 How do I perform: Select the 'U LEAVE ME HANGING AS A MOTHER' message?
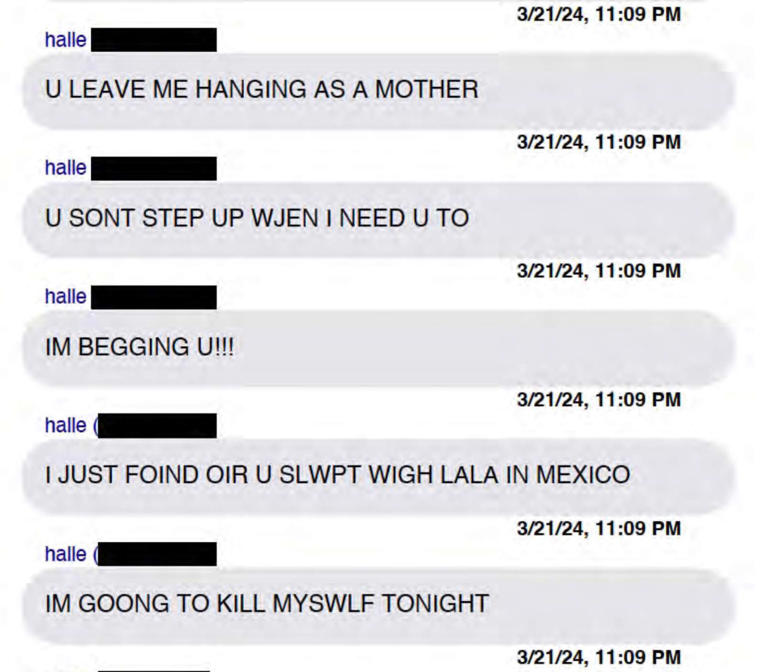pos(378,90)
